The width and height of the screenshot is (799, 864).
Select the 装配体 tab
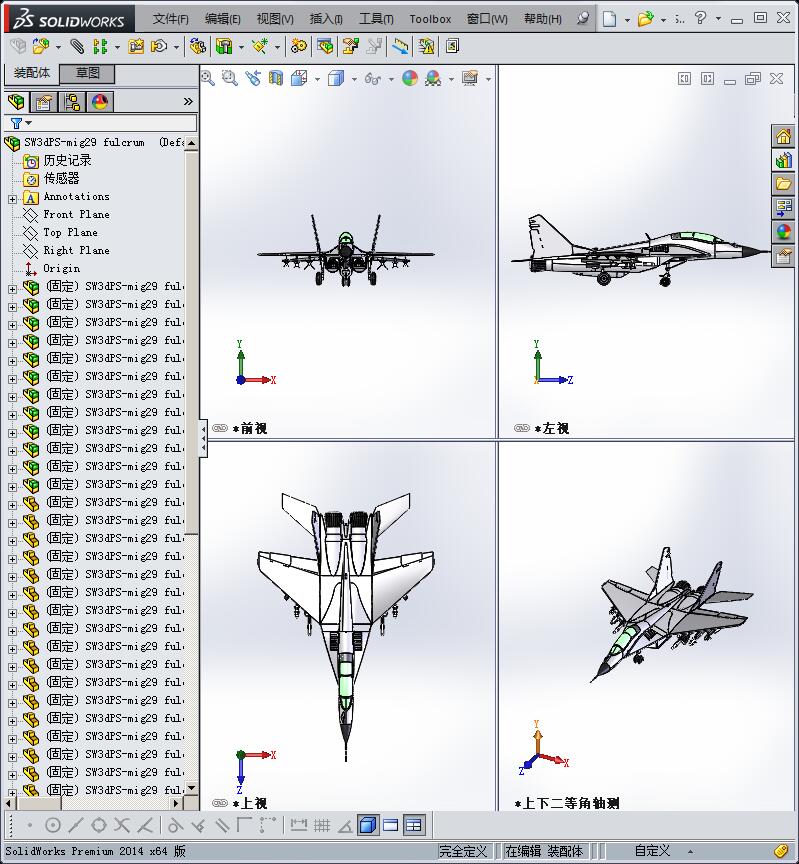[31, 73]
